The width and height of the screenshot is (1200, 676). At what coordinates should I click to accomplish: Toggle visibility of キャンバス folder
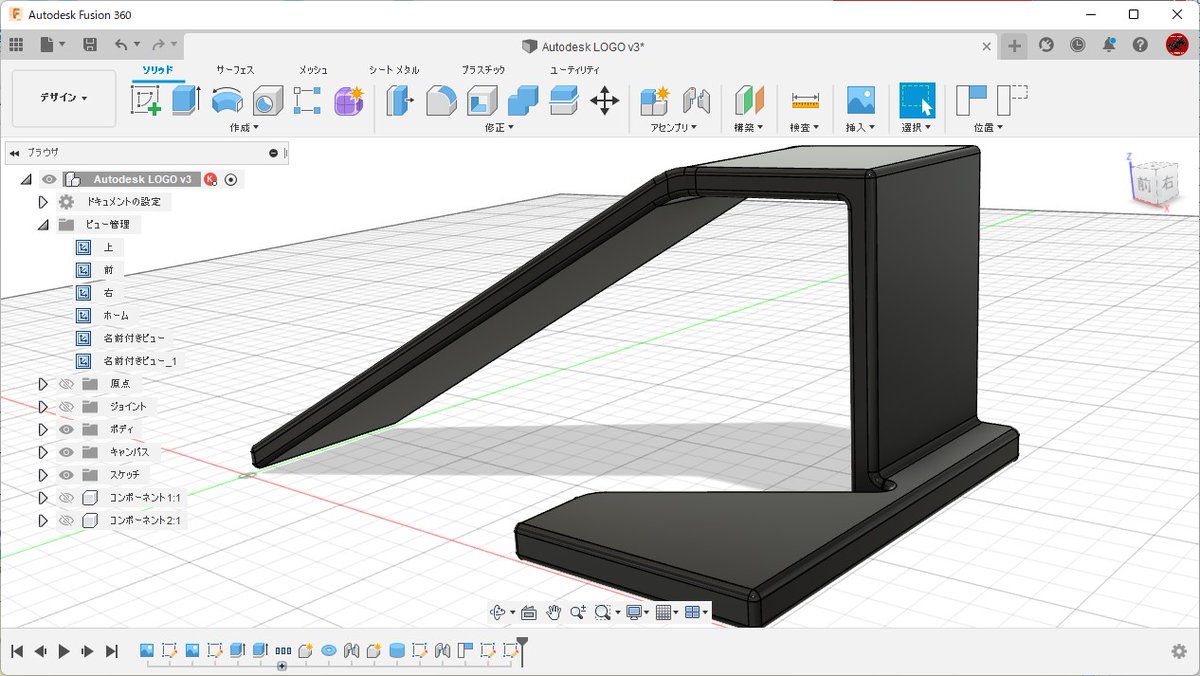point(67,452)
